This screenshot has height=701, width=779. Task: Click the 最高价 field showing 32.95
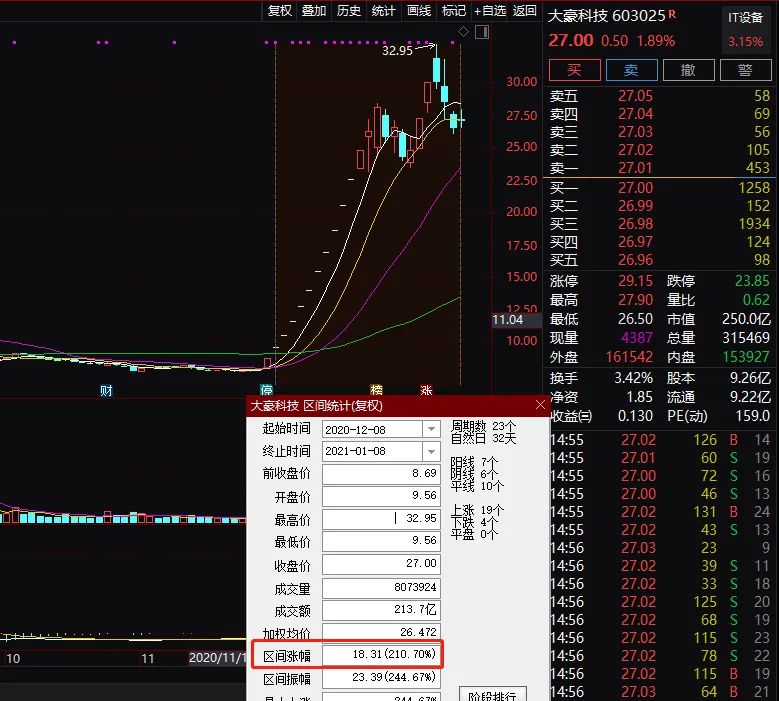(x=381, y=519)
